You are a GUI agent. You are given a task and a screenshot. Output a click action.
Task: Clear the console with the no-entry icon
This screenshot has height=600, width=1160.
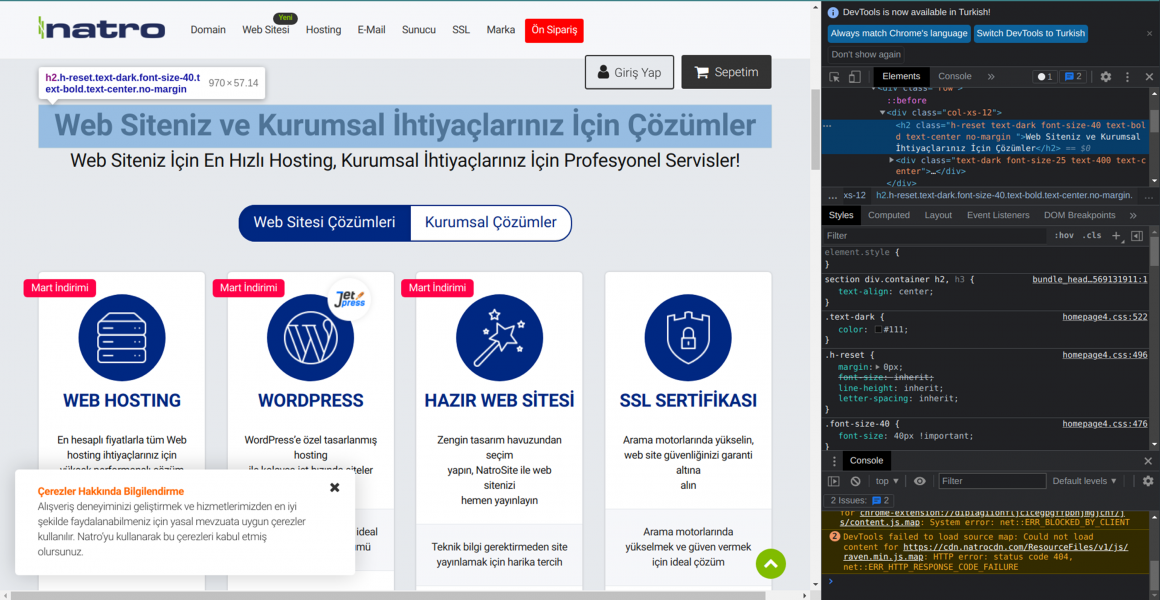(x=855, y=480)
